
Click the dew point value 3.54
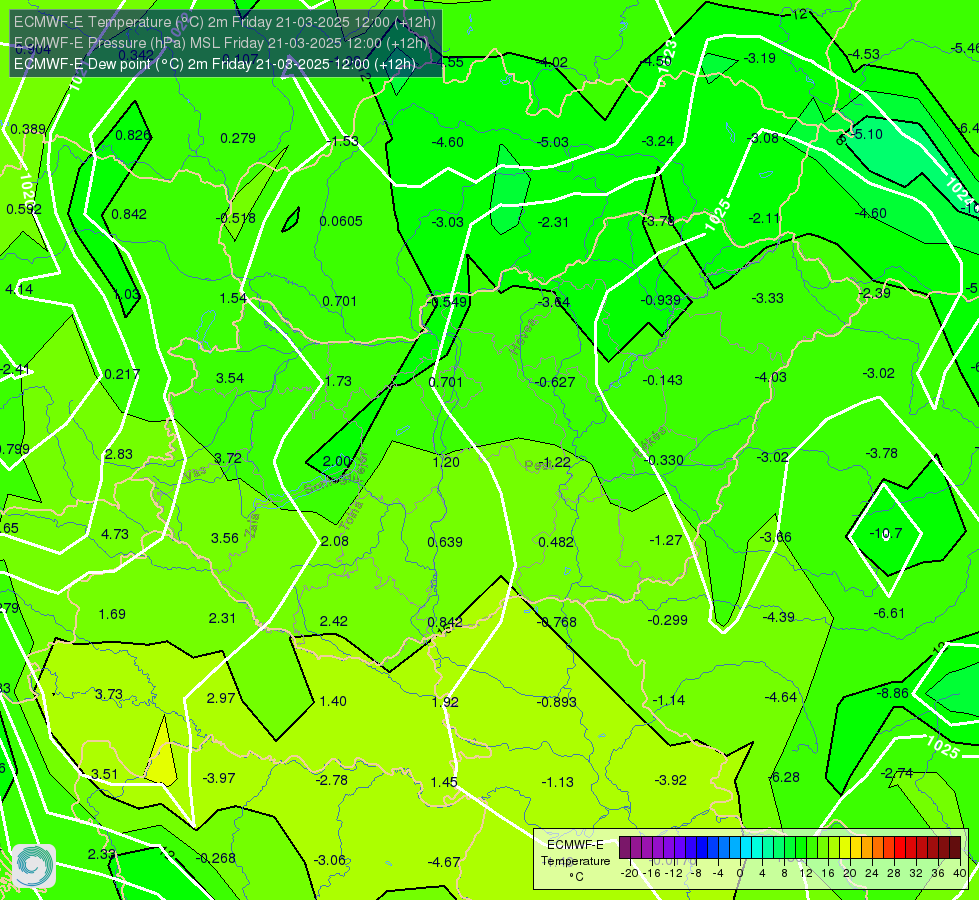(230, 378)
